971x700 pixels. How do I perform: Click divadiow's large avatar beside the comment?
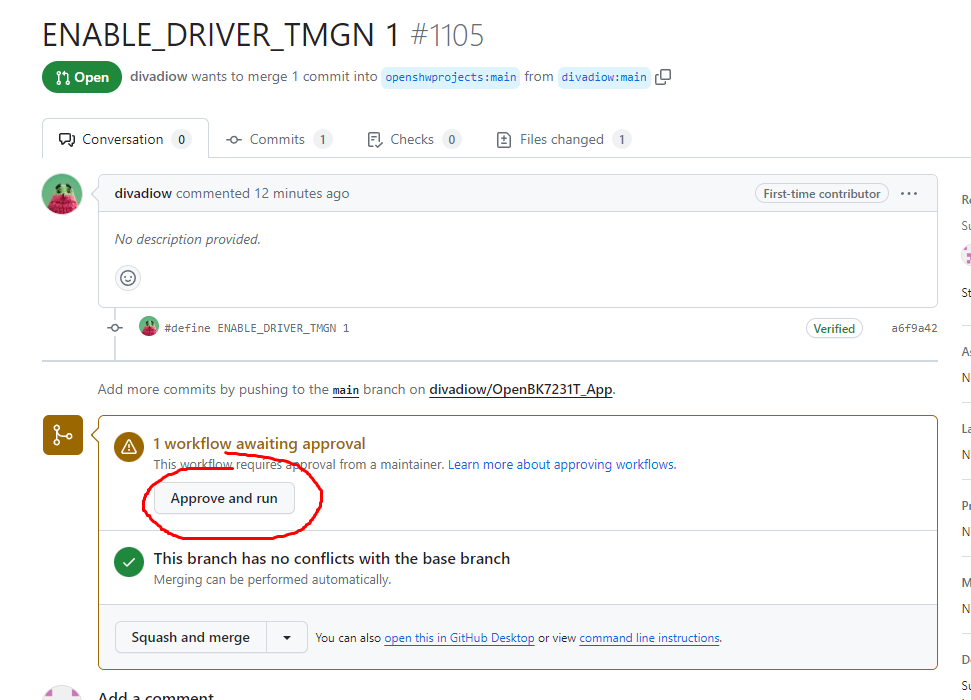62,194
